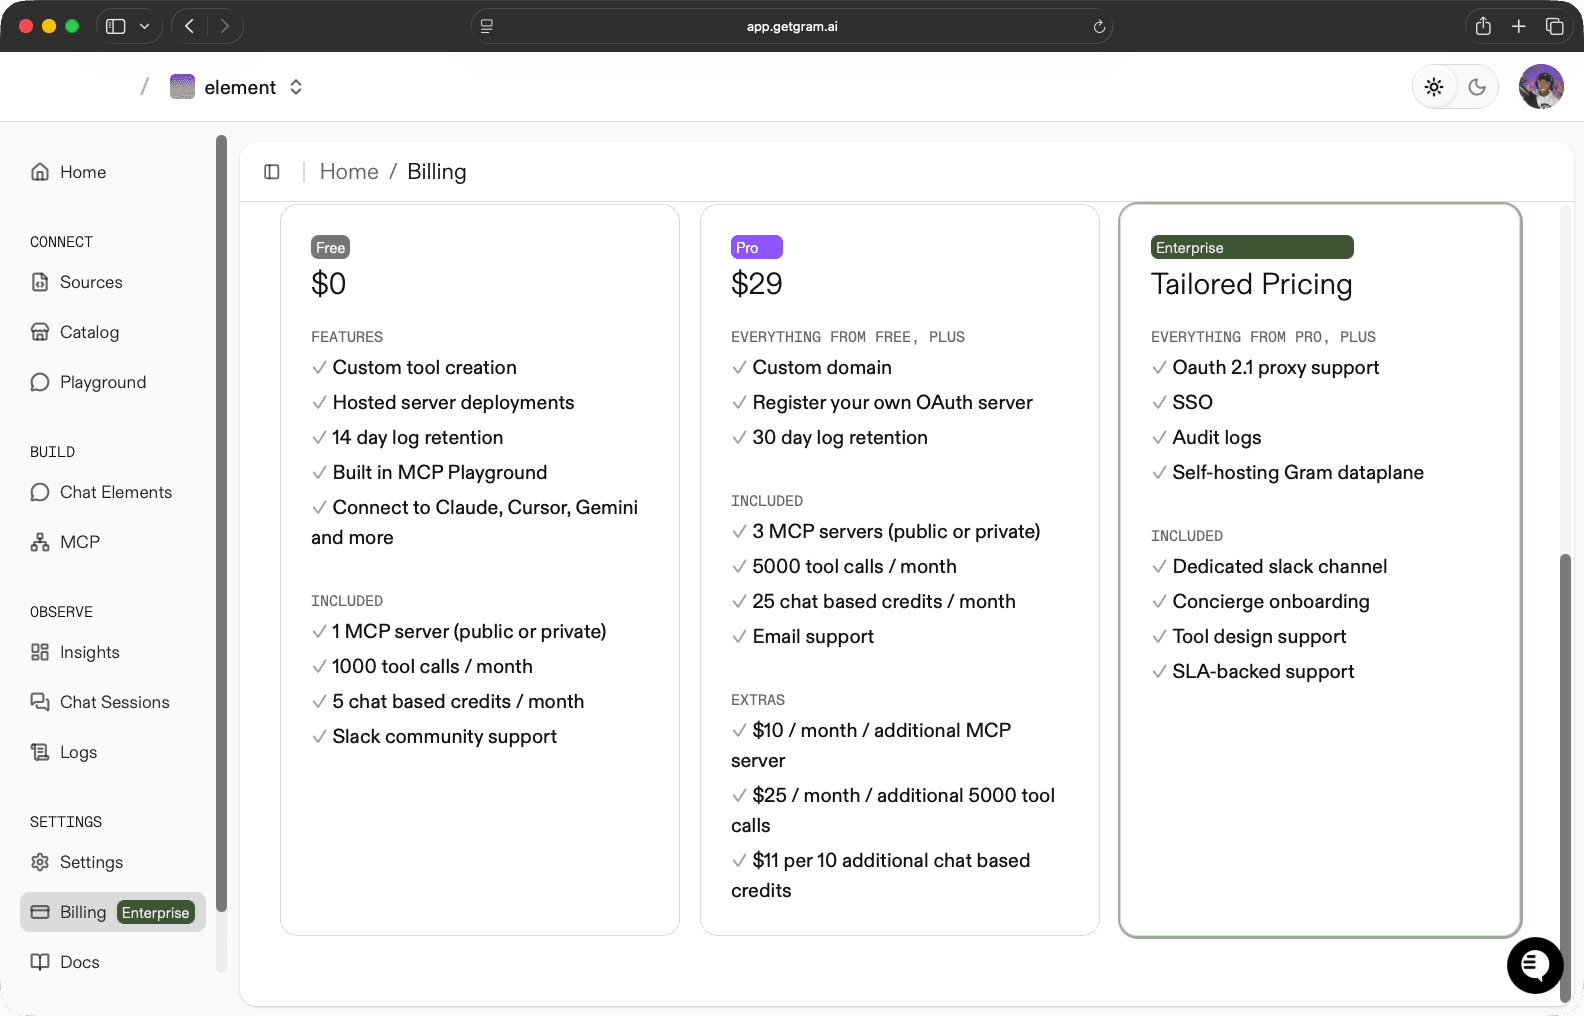
Task: Click the Safari address bar
Action: 791,26
